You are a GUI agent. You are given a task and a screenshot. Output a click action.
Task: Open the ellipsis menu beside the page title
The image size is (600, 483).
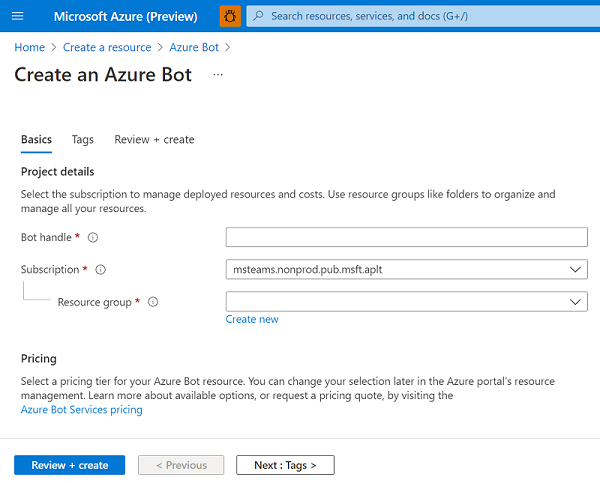(218, 75)
